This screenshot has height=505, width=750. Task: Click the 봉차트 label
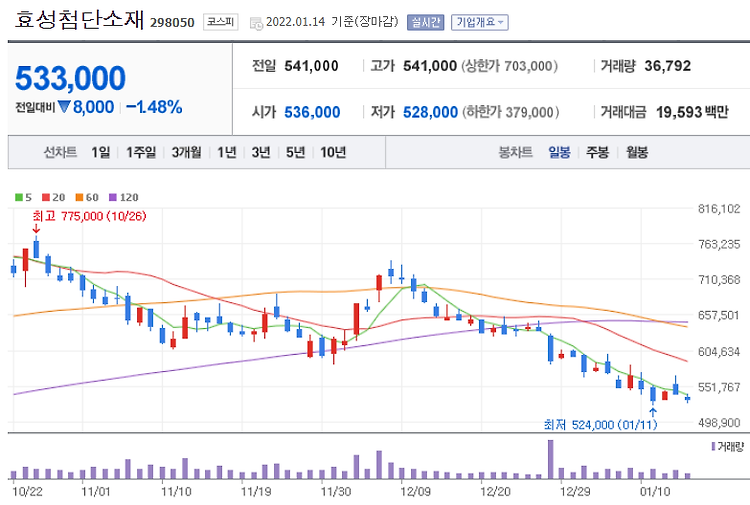point(516,152)
